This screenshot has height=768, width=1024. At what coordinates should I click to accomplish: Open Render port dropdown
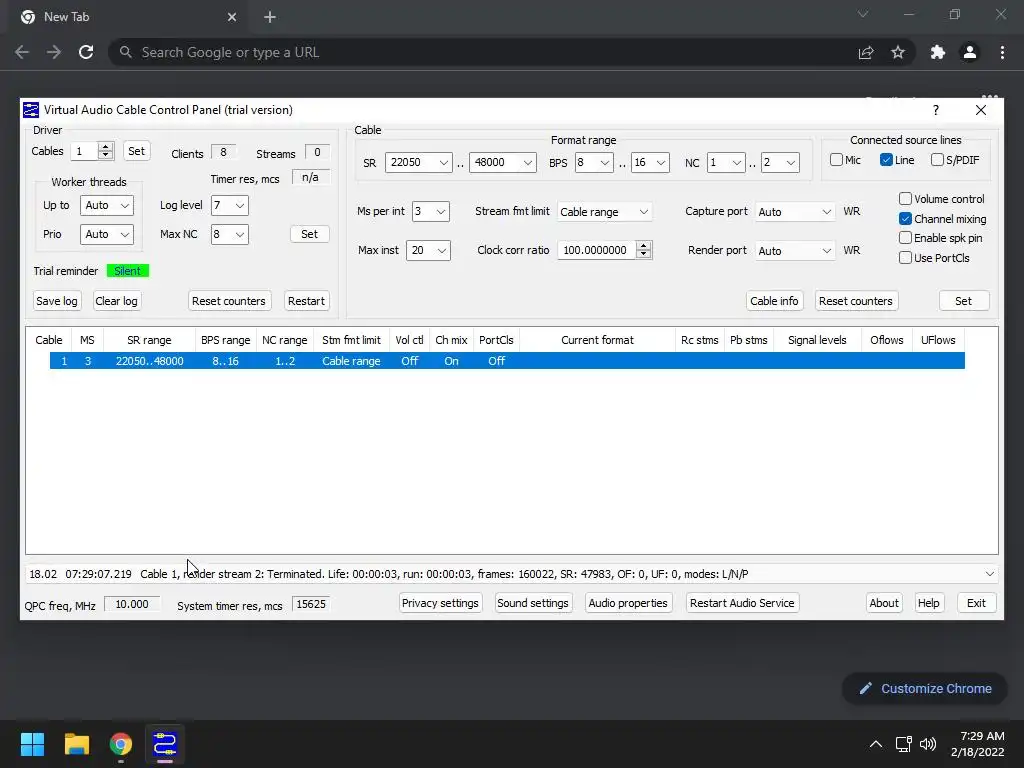(x=794, y=250)
